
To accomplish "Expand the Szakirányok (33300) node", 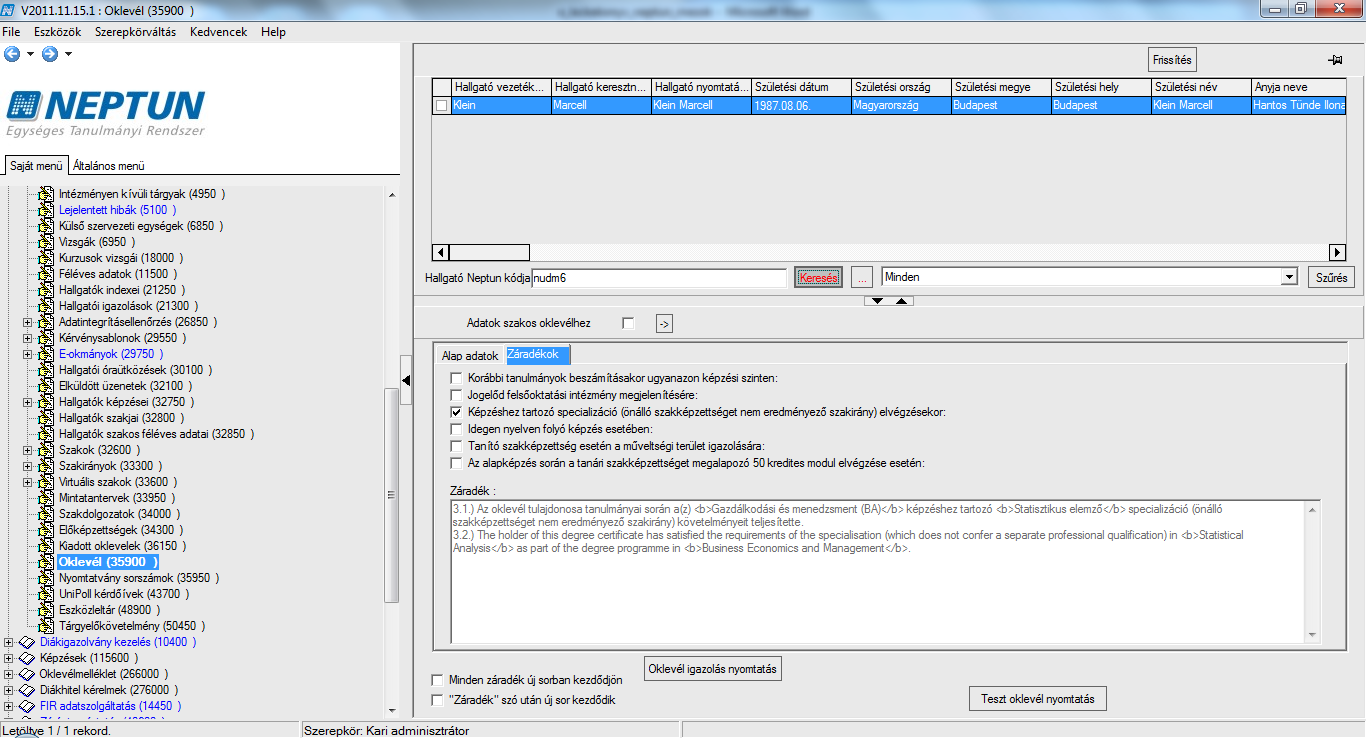I will tap(27, 466).
